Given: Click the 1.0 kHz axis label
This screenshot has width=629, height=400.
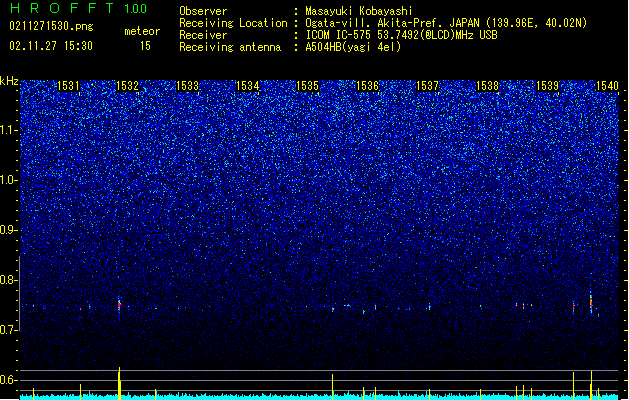Looking at the screenshot, I should pyautogui.click(x=9, y=180).
